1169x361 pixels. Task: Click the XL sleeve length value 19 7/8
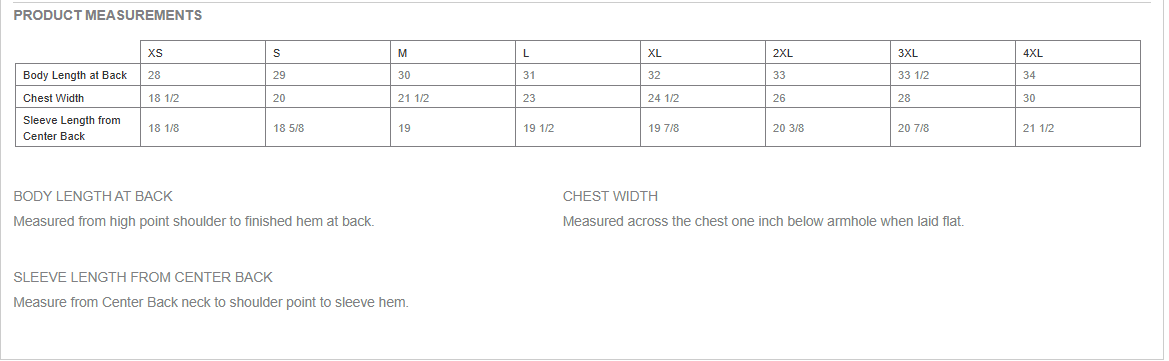pyautogui.click(x=664, y=128)
